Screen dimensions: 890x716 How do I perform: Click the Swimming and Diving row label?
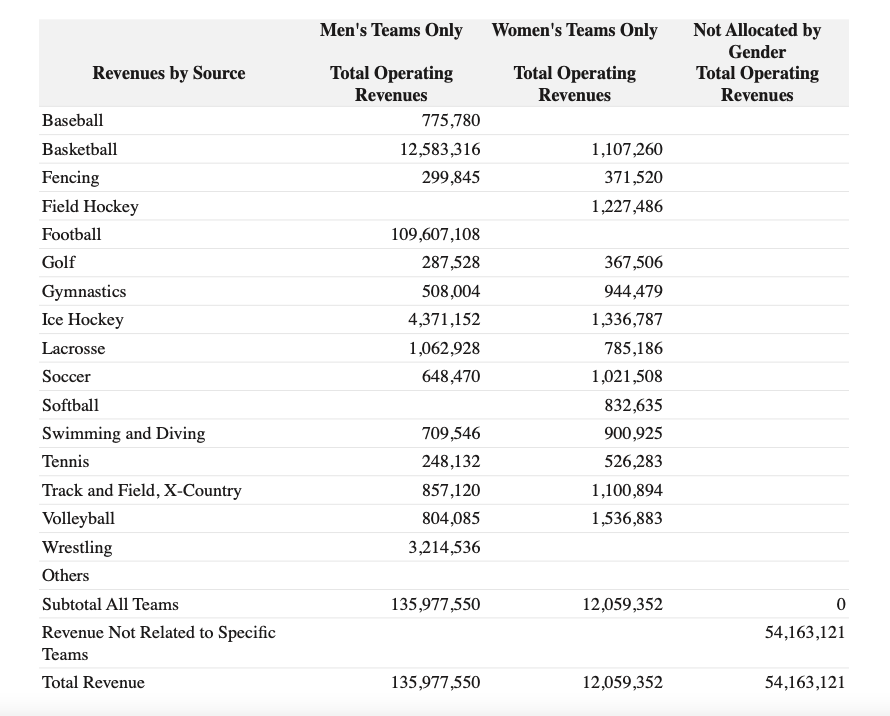coord(124,433)
